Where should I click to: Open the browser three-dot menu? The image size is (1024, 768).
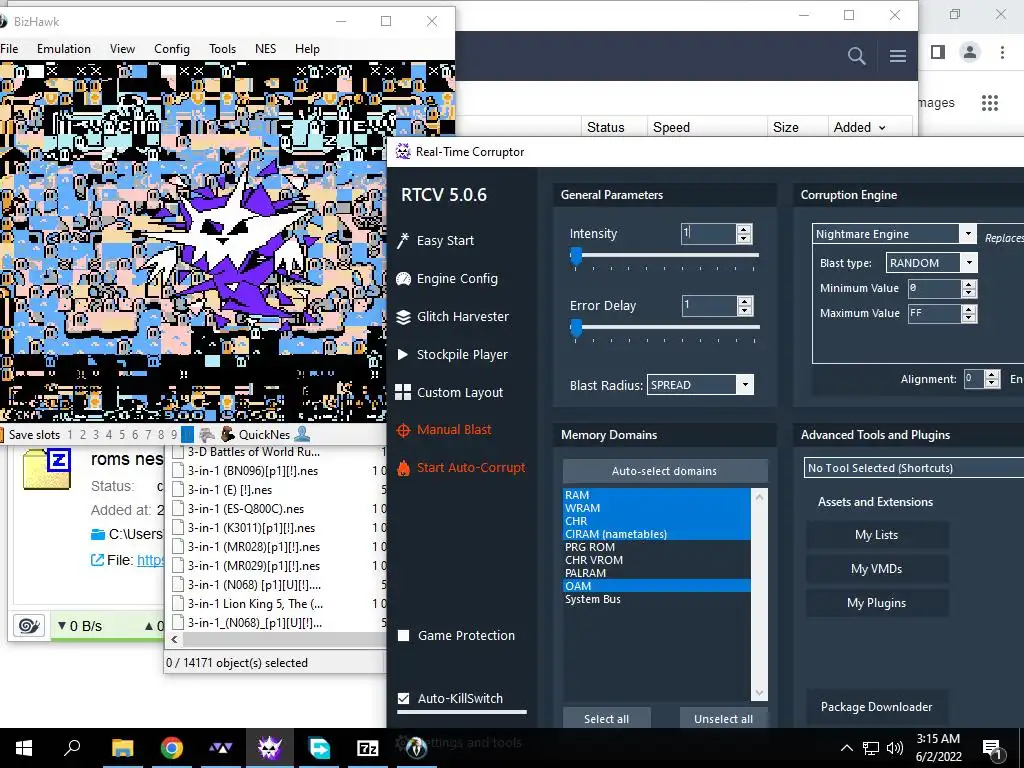tap(1002, 52)
